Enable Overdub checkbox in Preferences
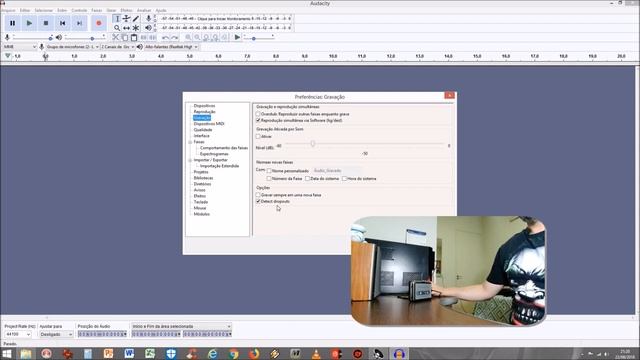 click(258, 114)
